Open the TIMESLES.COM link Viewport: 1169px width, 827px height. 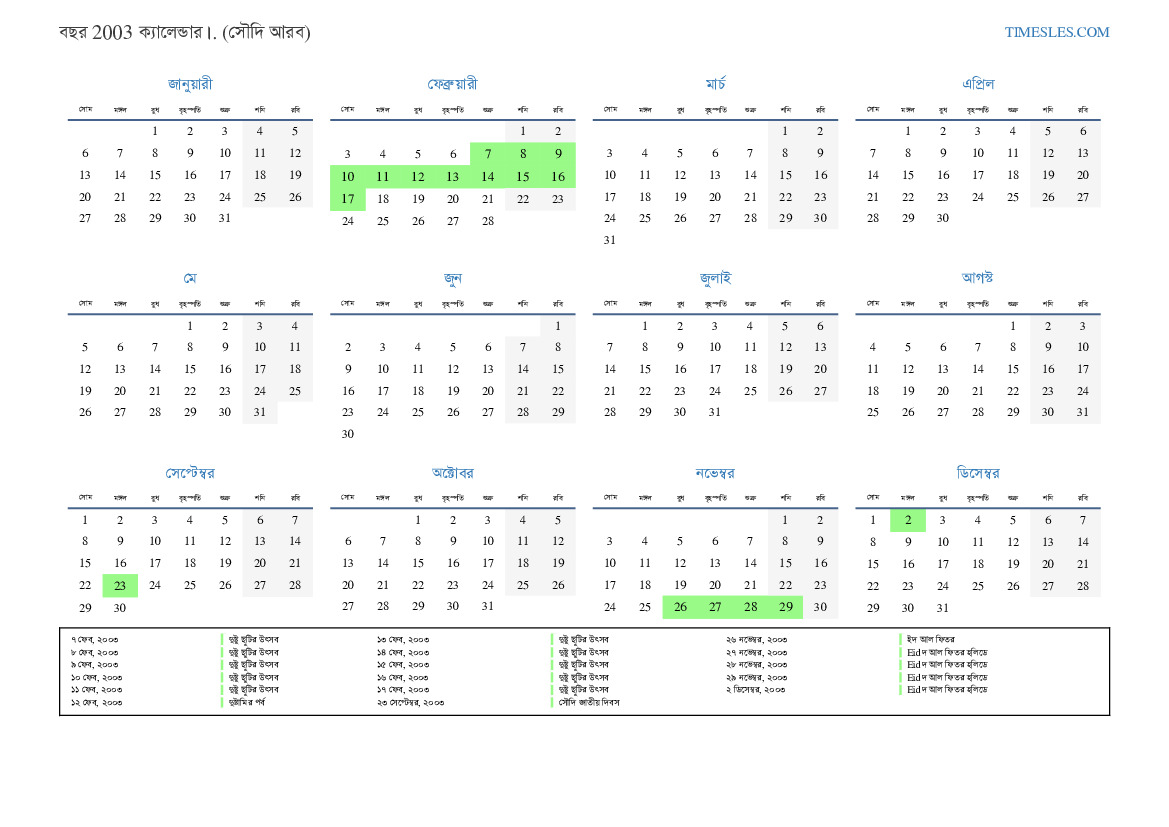click(1057, 32)
